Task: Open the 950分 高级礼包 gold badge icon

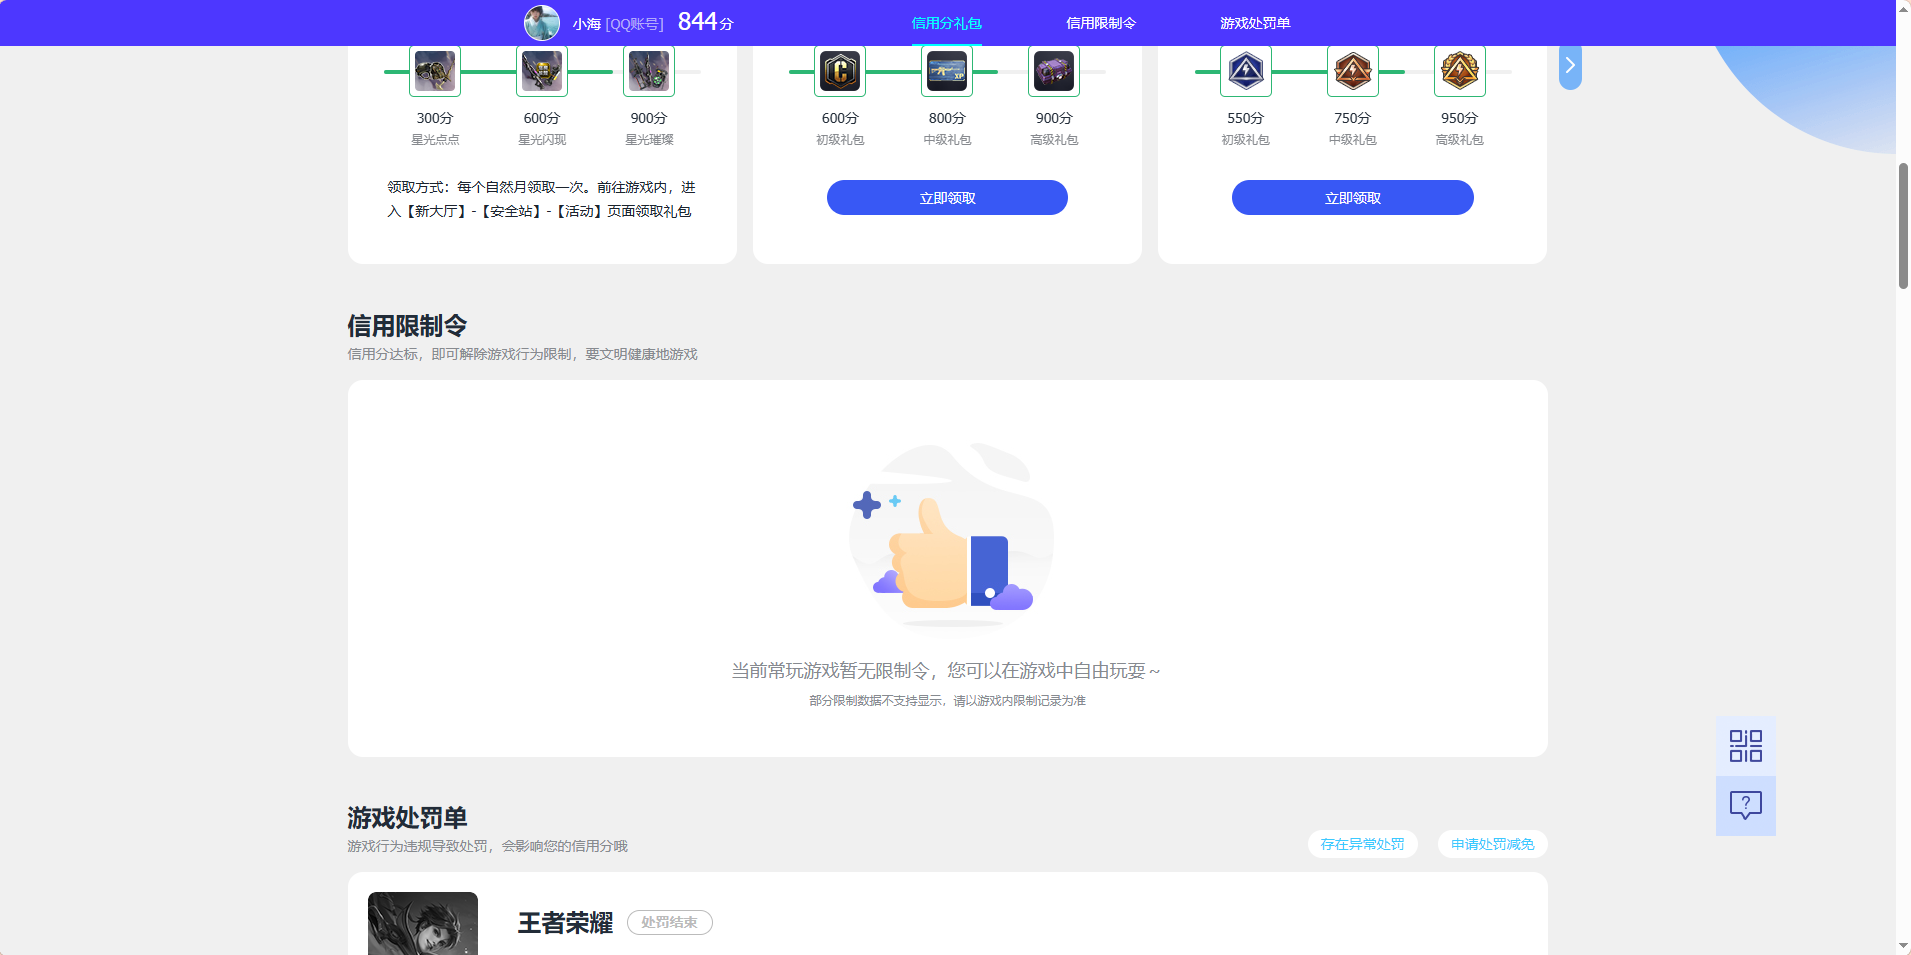Action: click(1459, 70)
